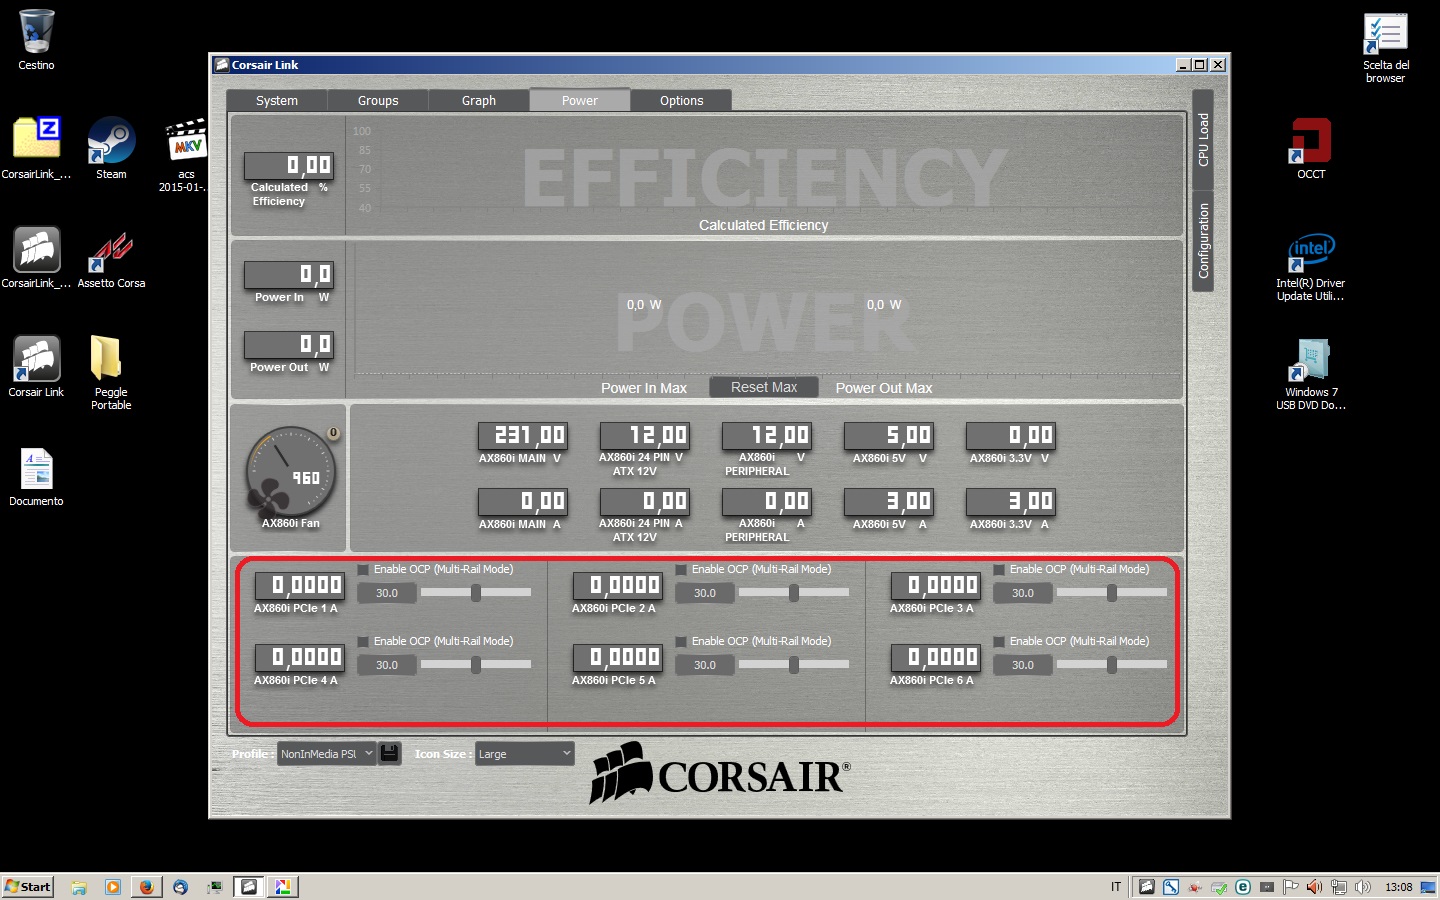Enable OCP for AX860i PCIe 6
The height and width of the screenshot is (900, 1440).
click(999, 642)
